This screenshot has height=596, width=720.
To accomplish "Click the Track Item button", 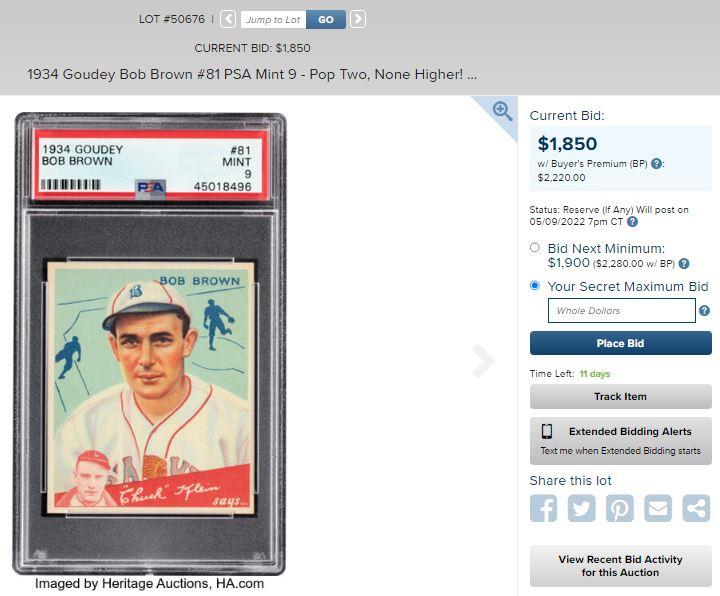I will (621, 396).
